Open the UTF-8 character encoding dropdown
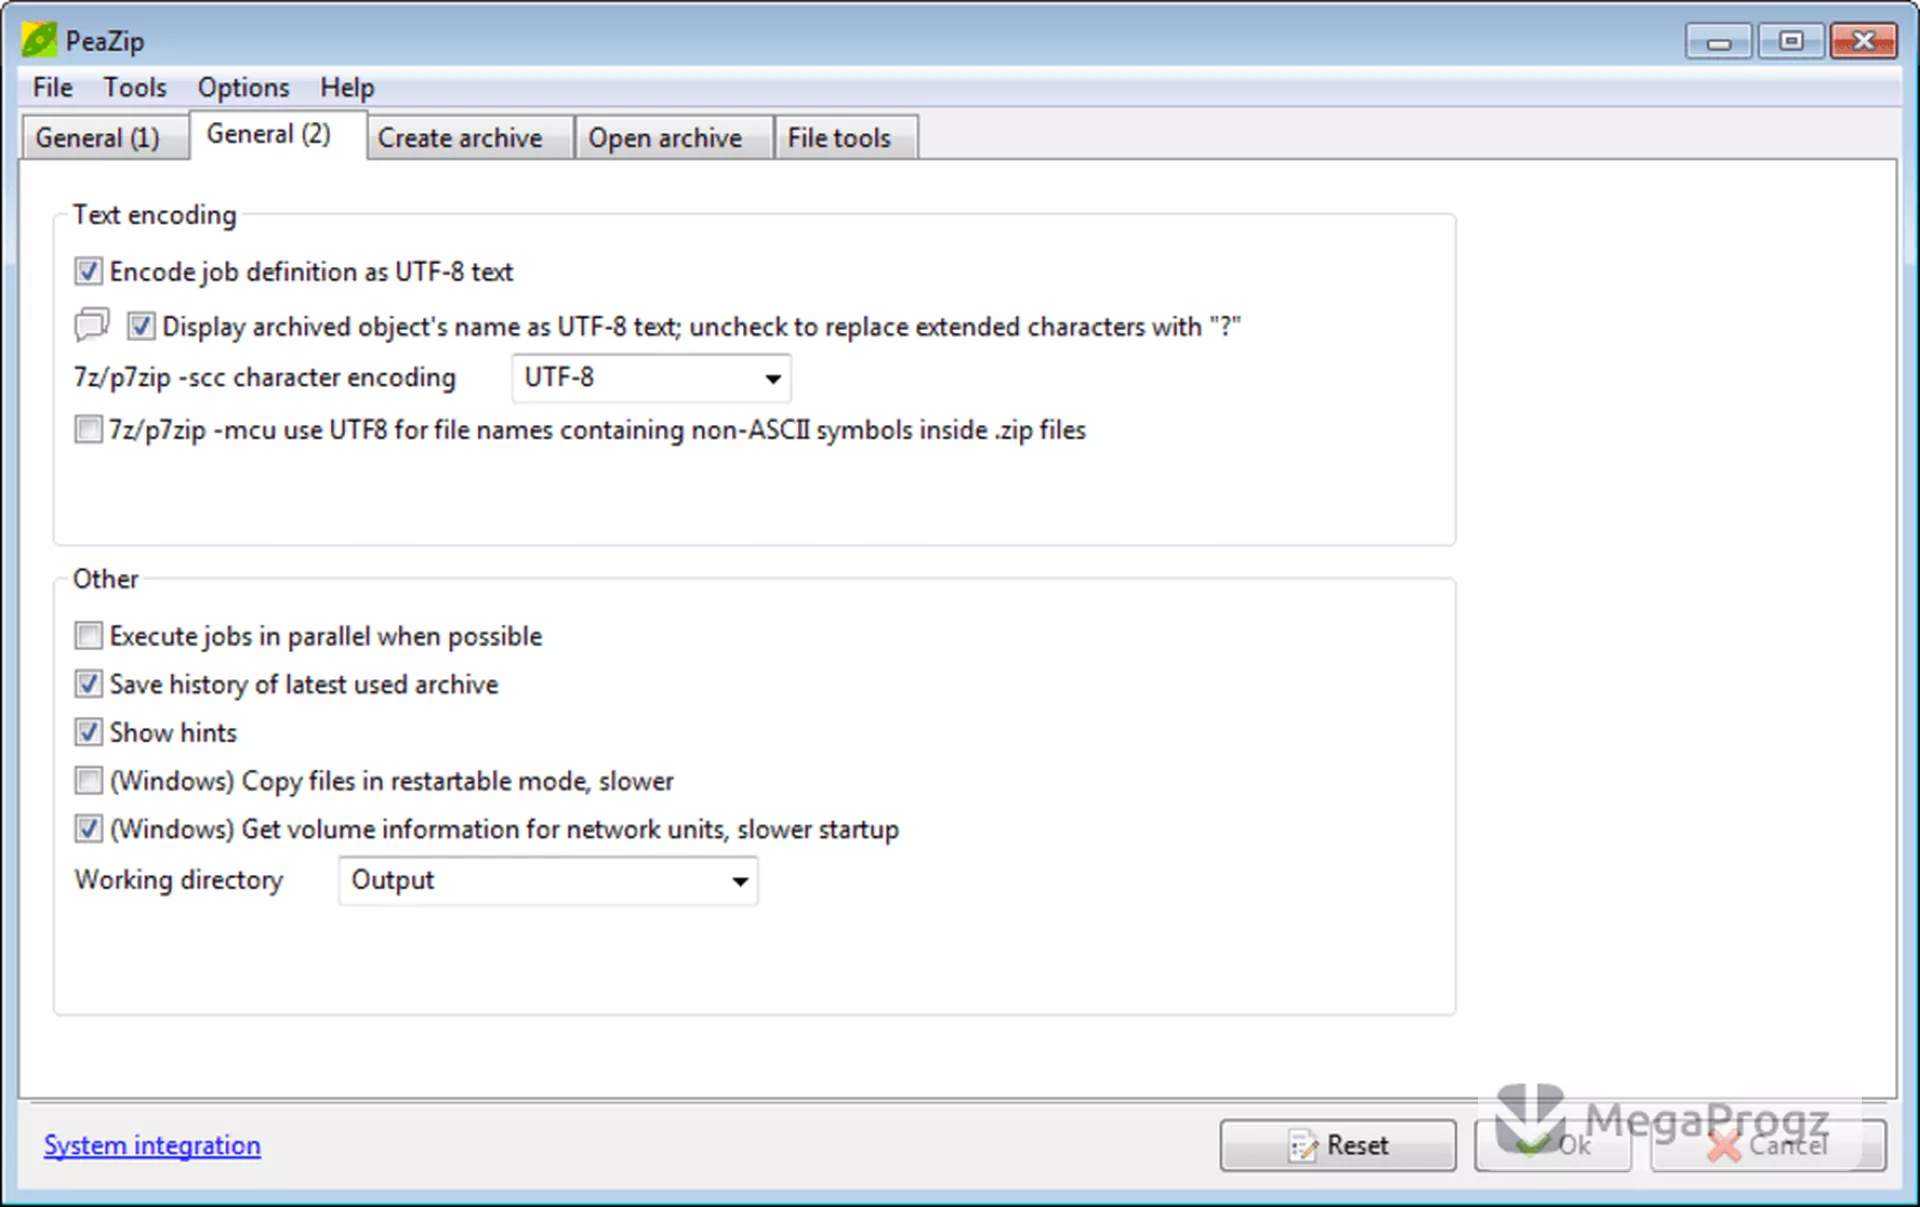The width and height of the screenshot is (1920, 1207). pos(651,378)
